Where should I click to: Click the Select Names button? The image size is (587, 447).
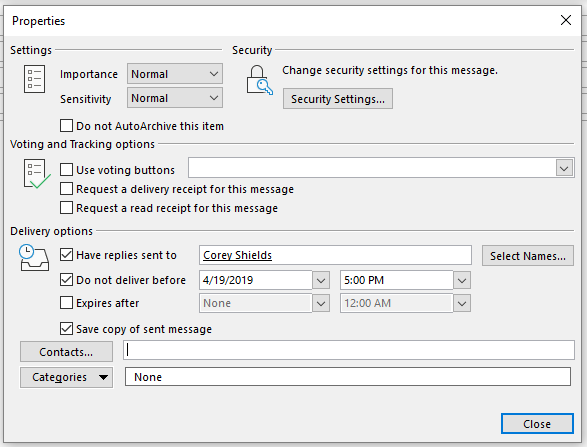pos(527,256)
